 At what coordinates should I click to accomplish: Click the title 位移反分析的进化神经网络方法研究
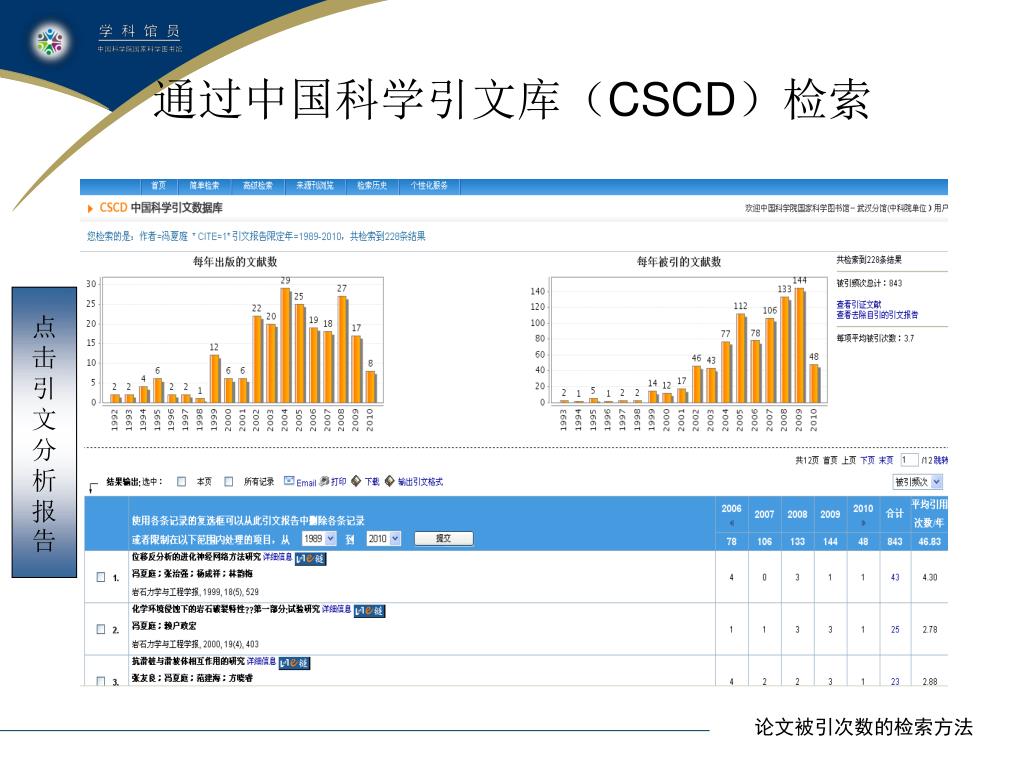coord(196,557)
